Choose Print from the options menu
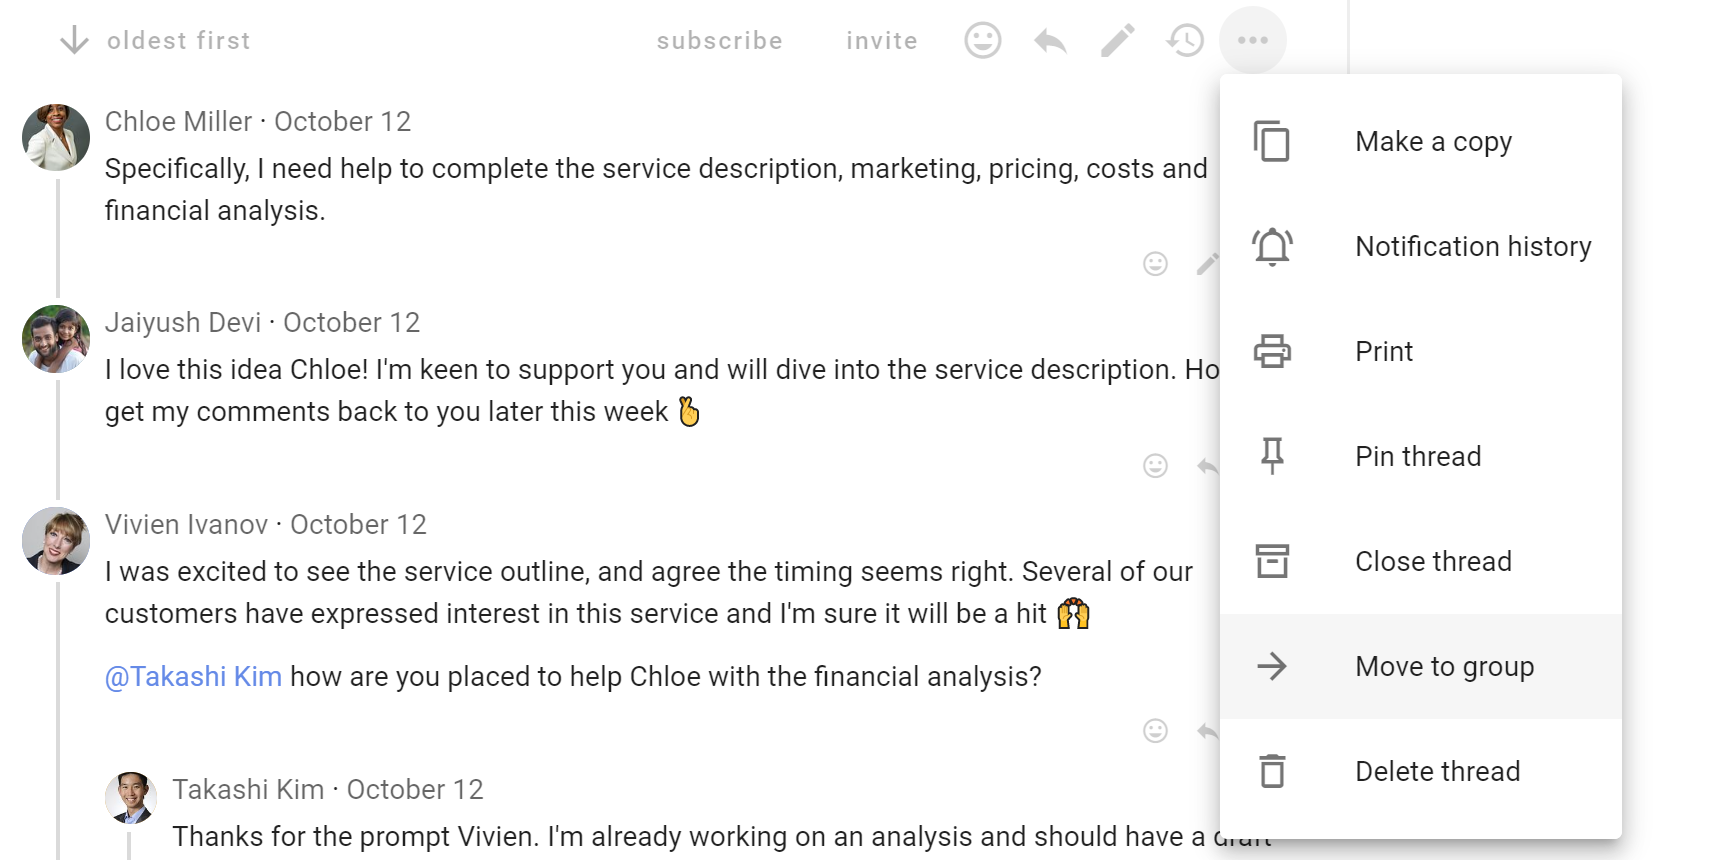The image size is (1734, 860). click(1384, 352)
